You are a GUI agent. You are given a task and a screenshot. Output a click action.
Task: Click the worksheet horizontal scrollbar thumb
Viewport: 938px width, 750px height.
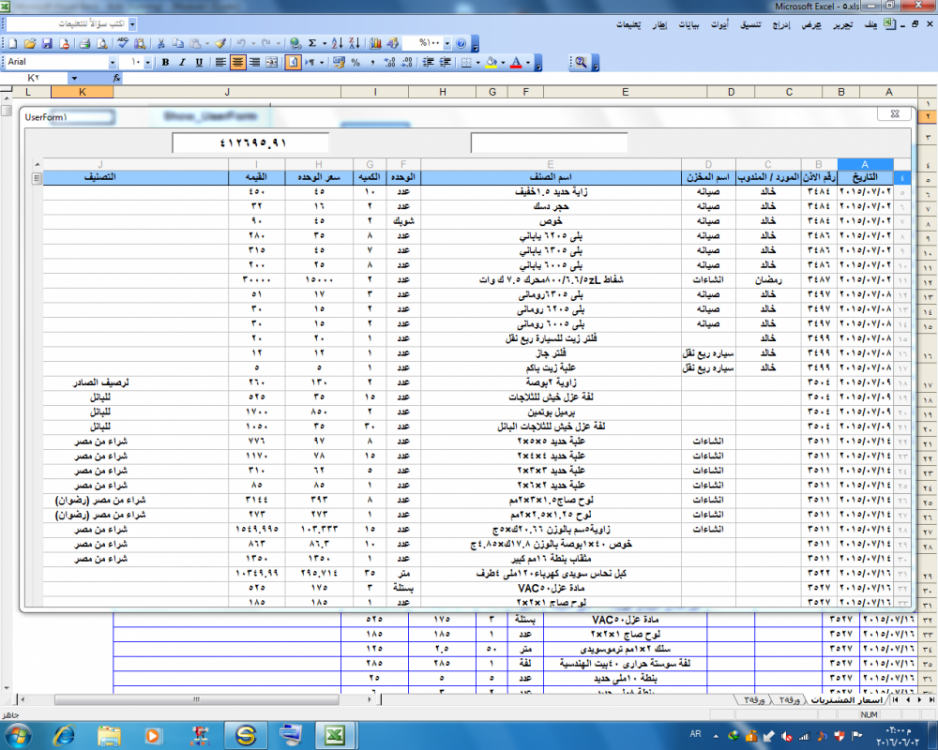pyautogui.click(x=196, y=699)
